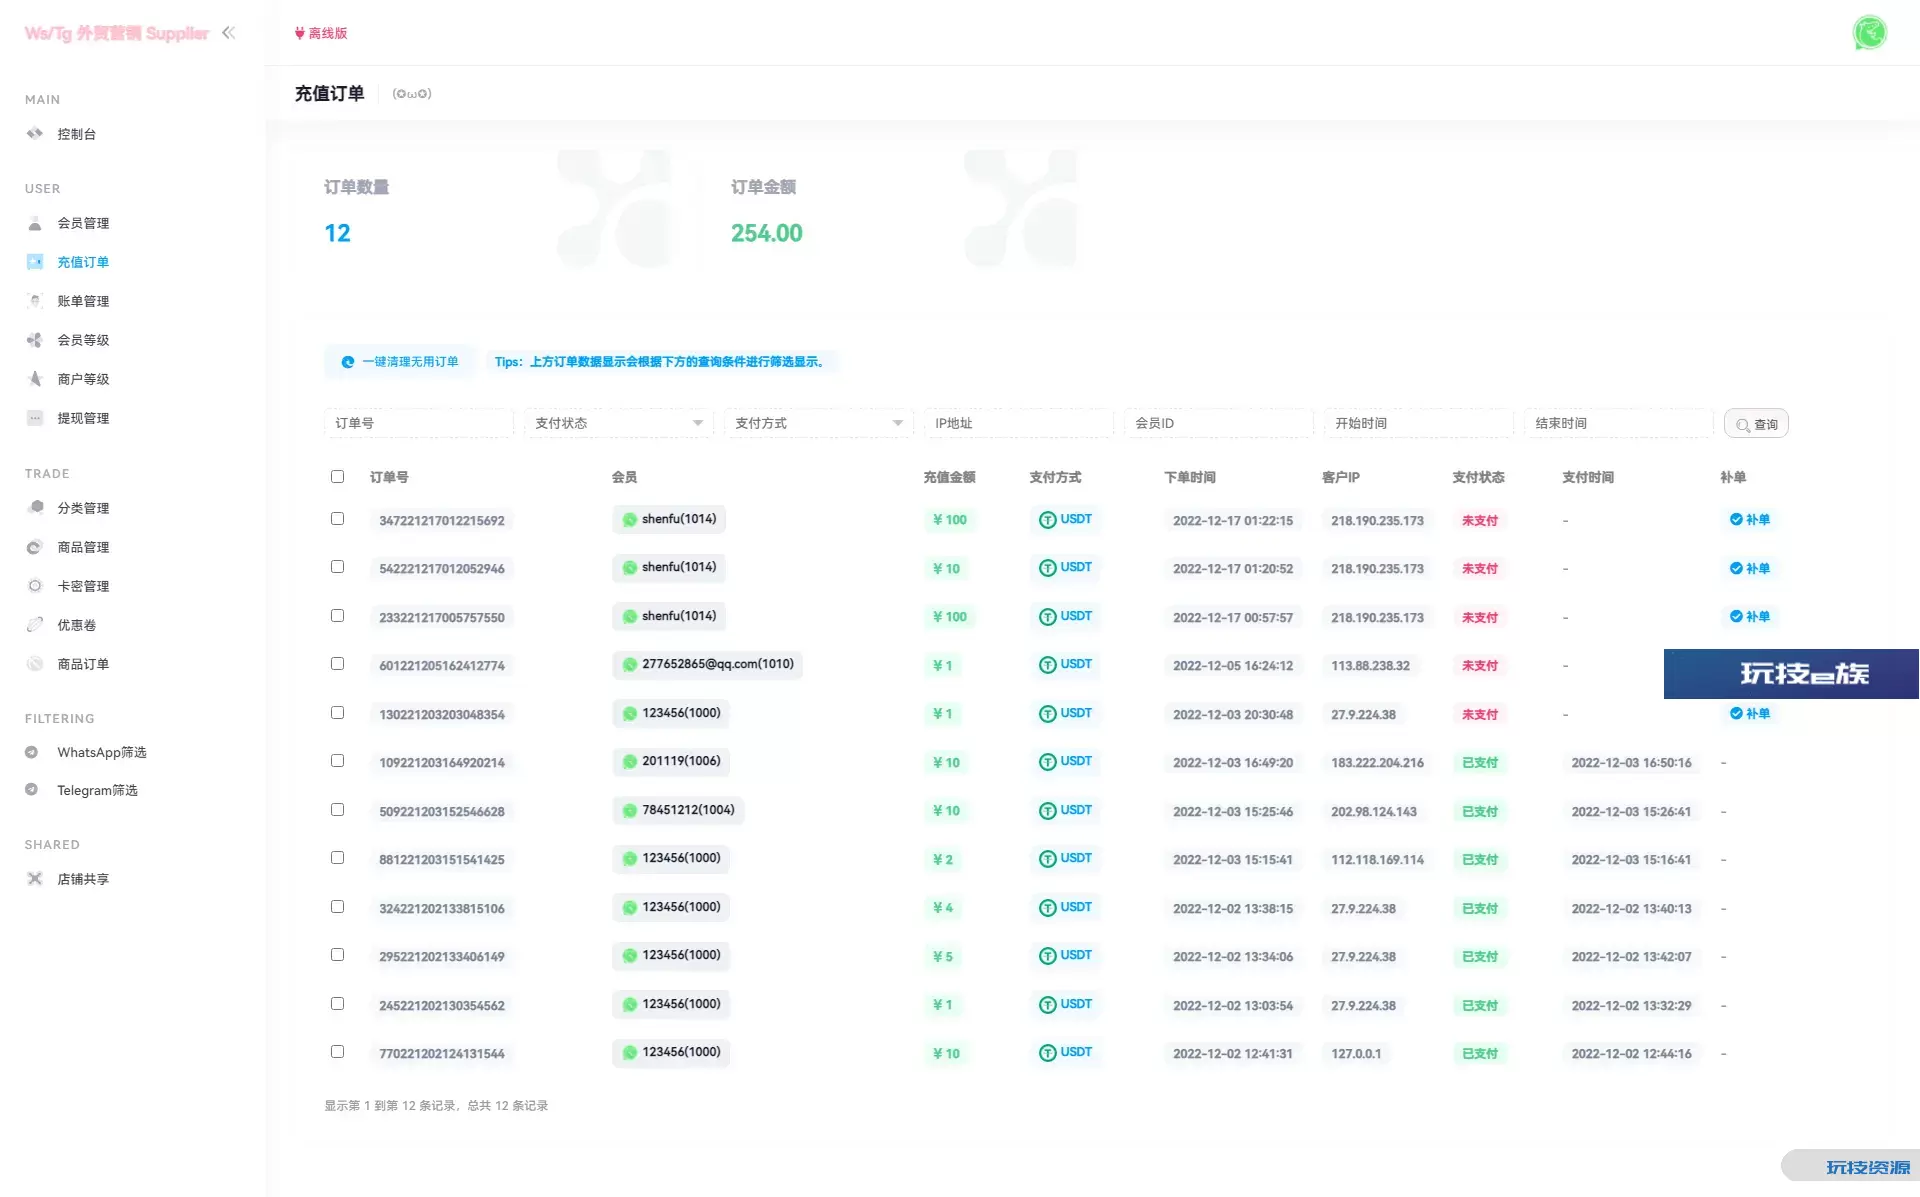Open 控制台 in the sidebar
The width and height of the screenshot is (1920, 1197).
(x=76, y=134)
